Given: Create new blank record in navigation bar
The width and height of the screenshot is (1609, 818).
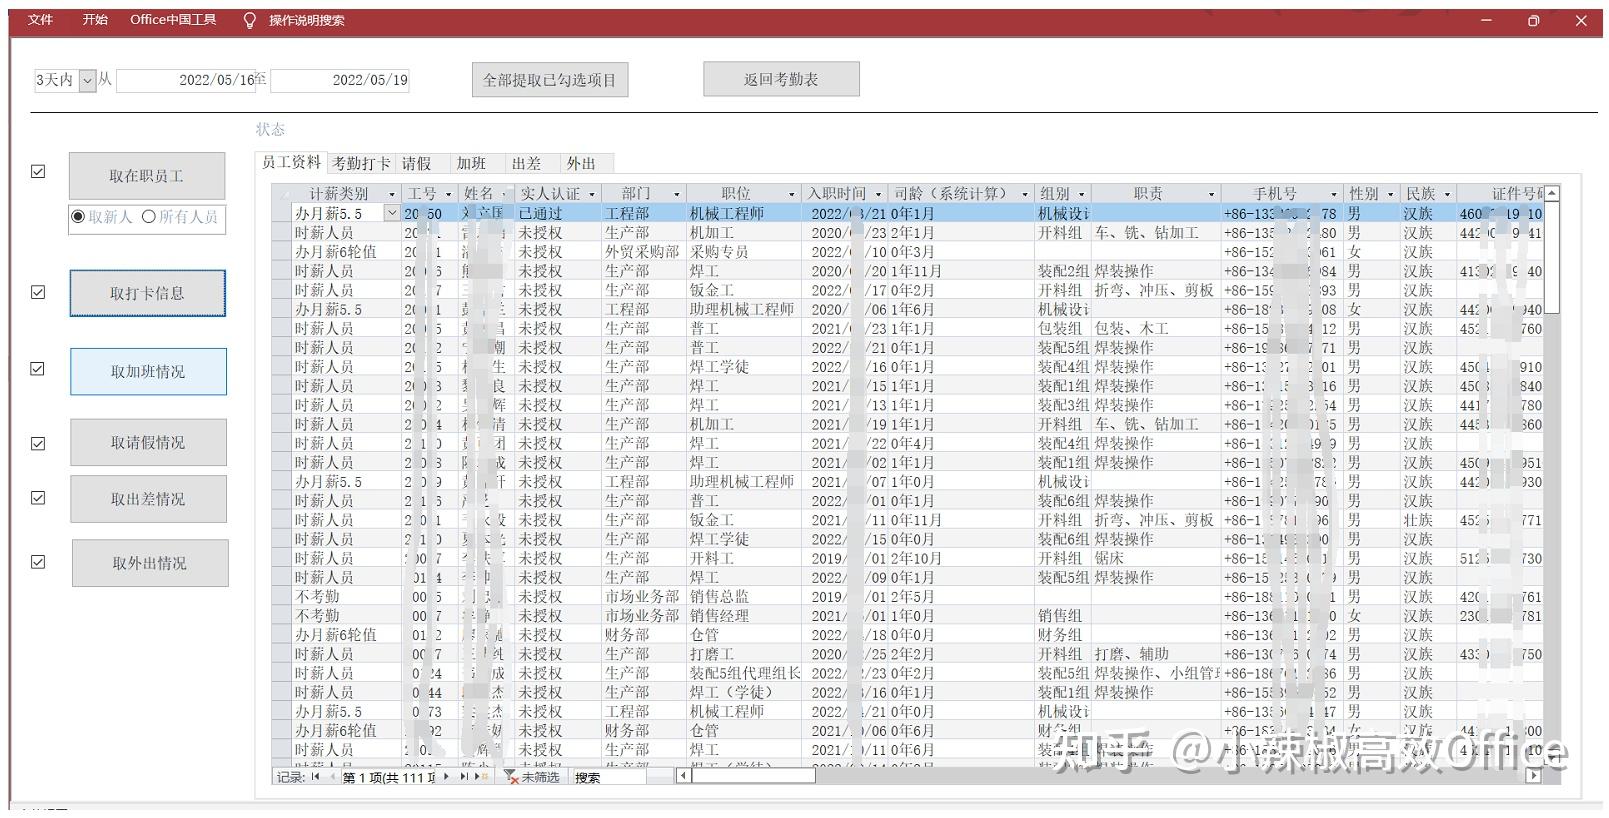Looking at the screenshot, I should click(x=482, y=777).
